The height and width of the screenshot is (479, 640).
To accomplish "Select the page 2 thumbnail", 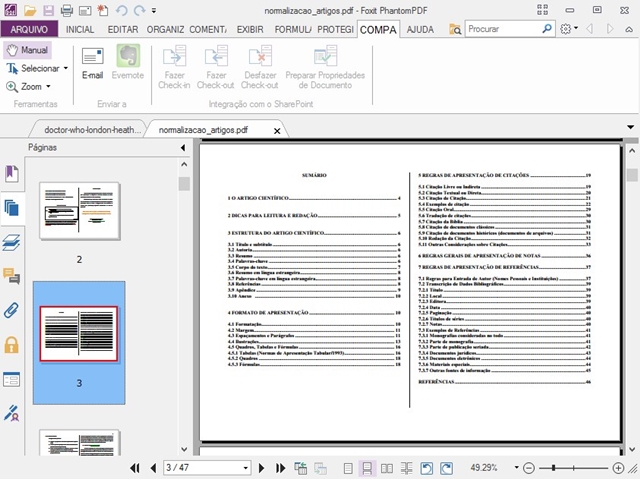I will click(80, 211).
